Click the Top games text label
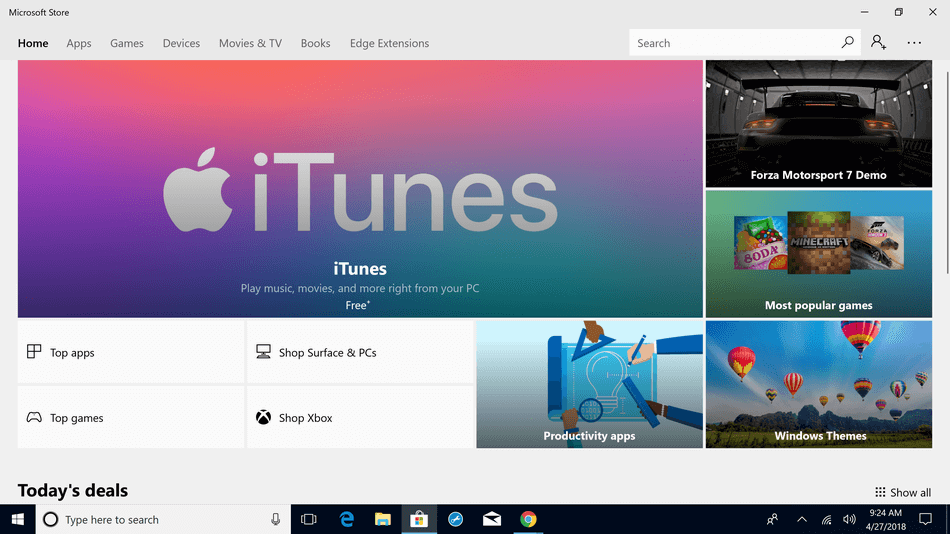Screen dimensions: 950x534 point(76,418)
